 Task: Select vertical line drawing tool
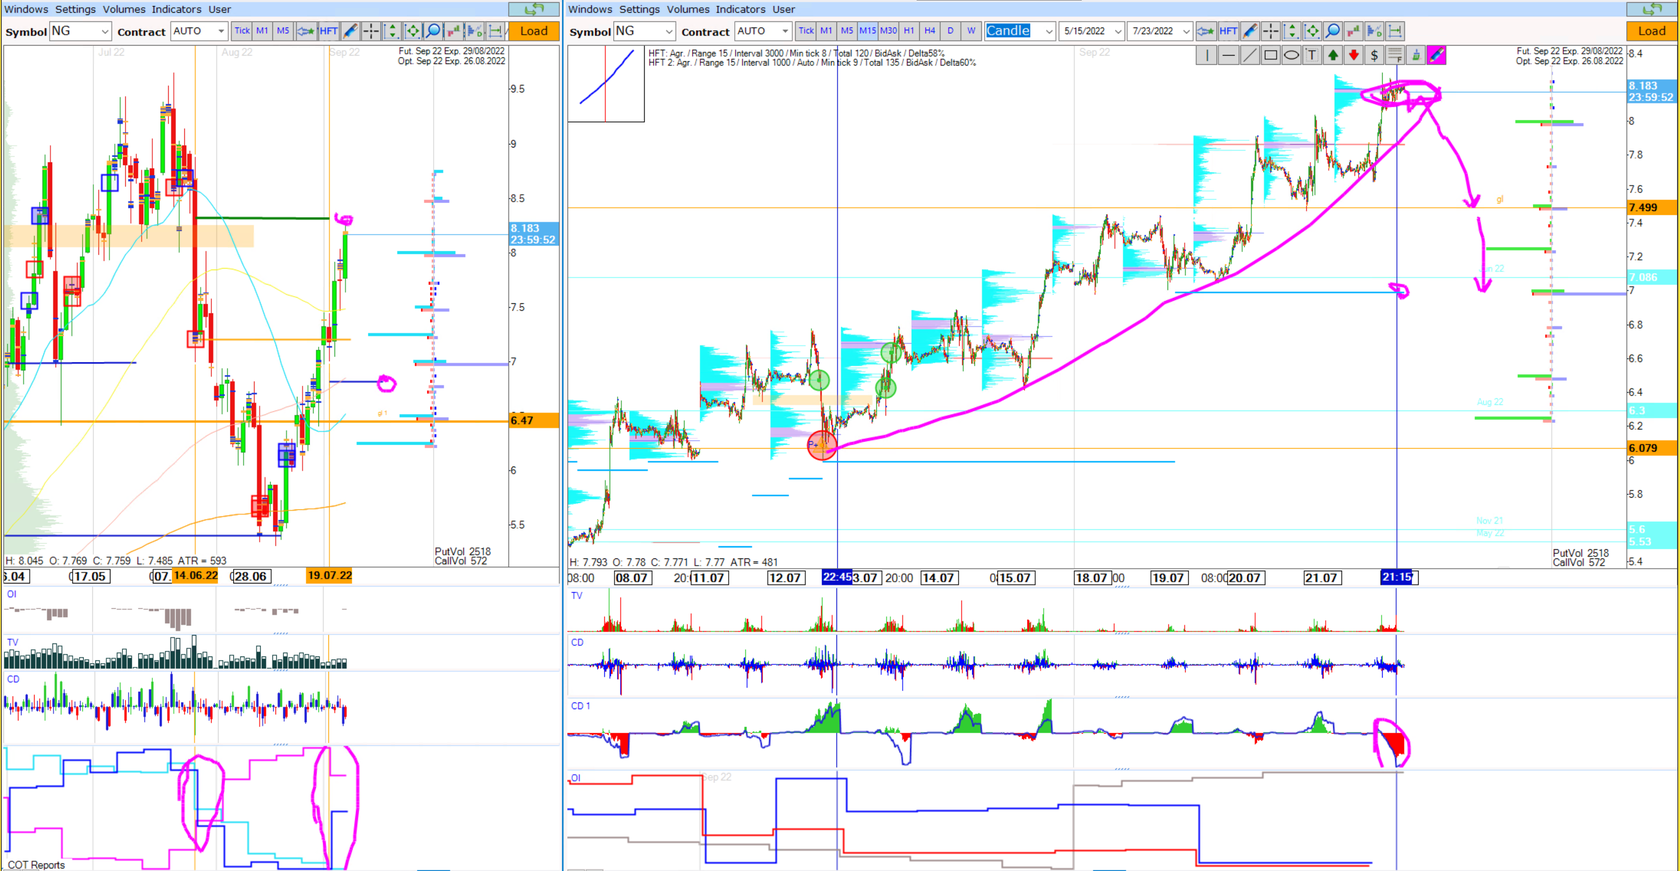point(1207,55)
